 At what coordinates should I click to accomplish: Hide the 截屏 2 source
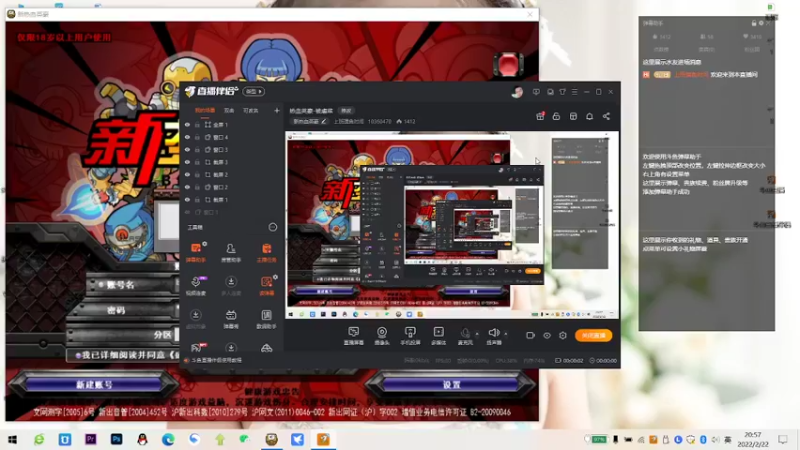tap(187, 174)
